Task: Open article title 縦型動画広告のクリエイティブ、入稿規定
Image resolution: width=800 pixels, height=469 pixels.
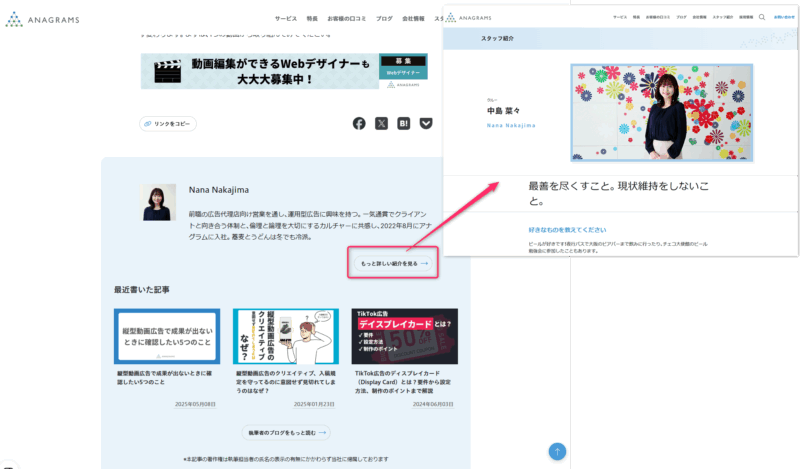Action: click(286, 382)
